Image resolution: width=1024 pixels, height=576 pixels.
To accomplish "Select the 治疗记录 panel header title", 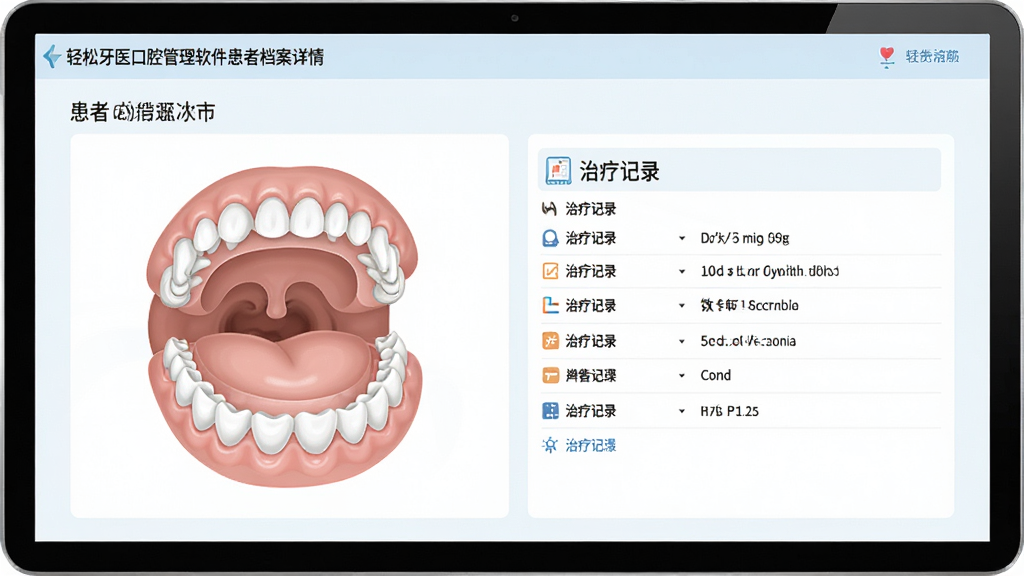I will coord(619,172).
